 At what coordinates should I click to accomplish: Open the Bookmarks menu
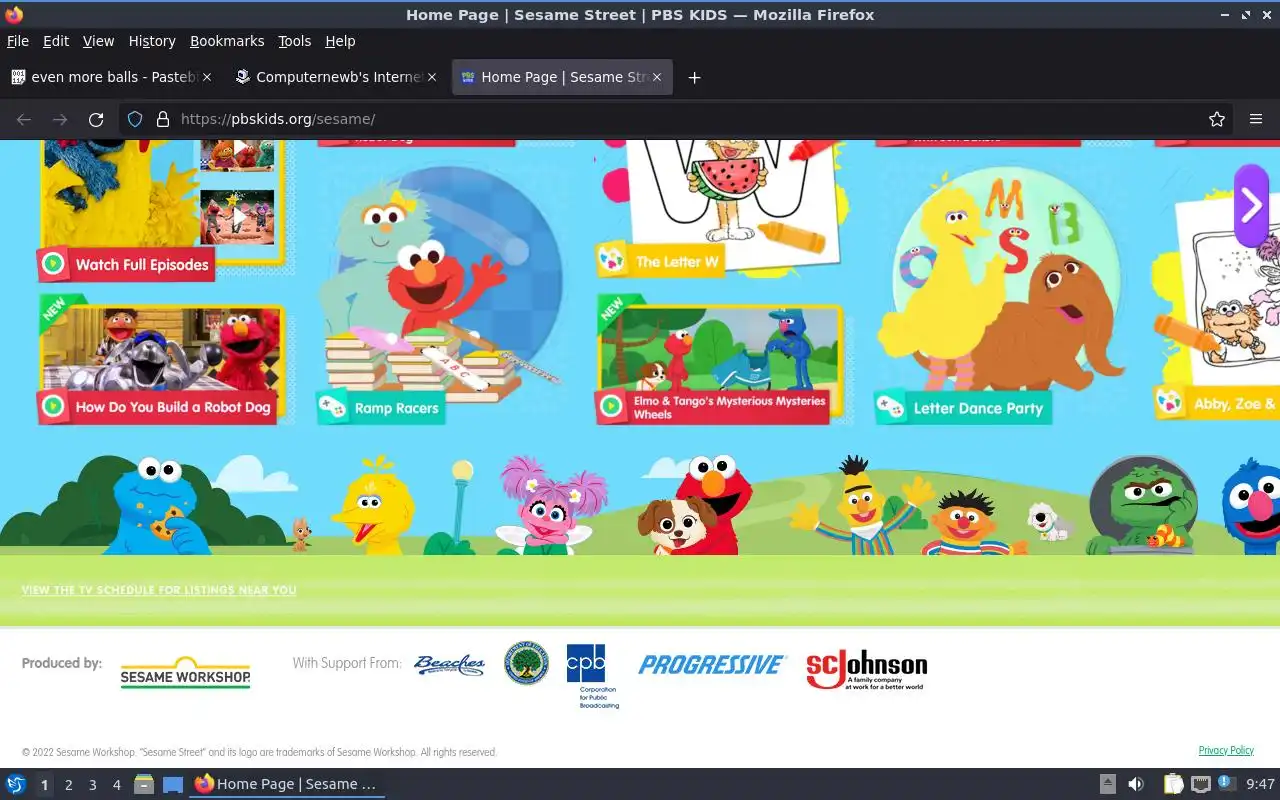coord(227,41)
